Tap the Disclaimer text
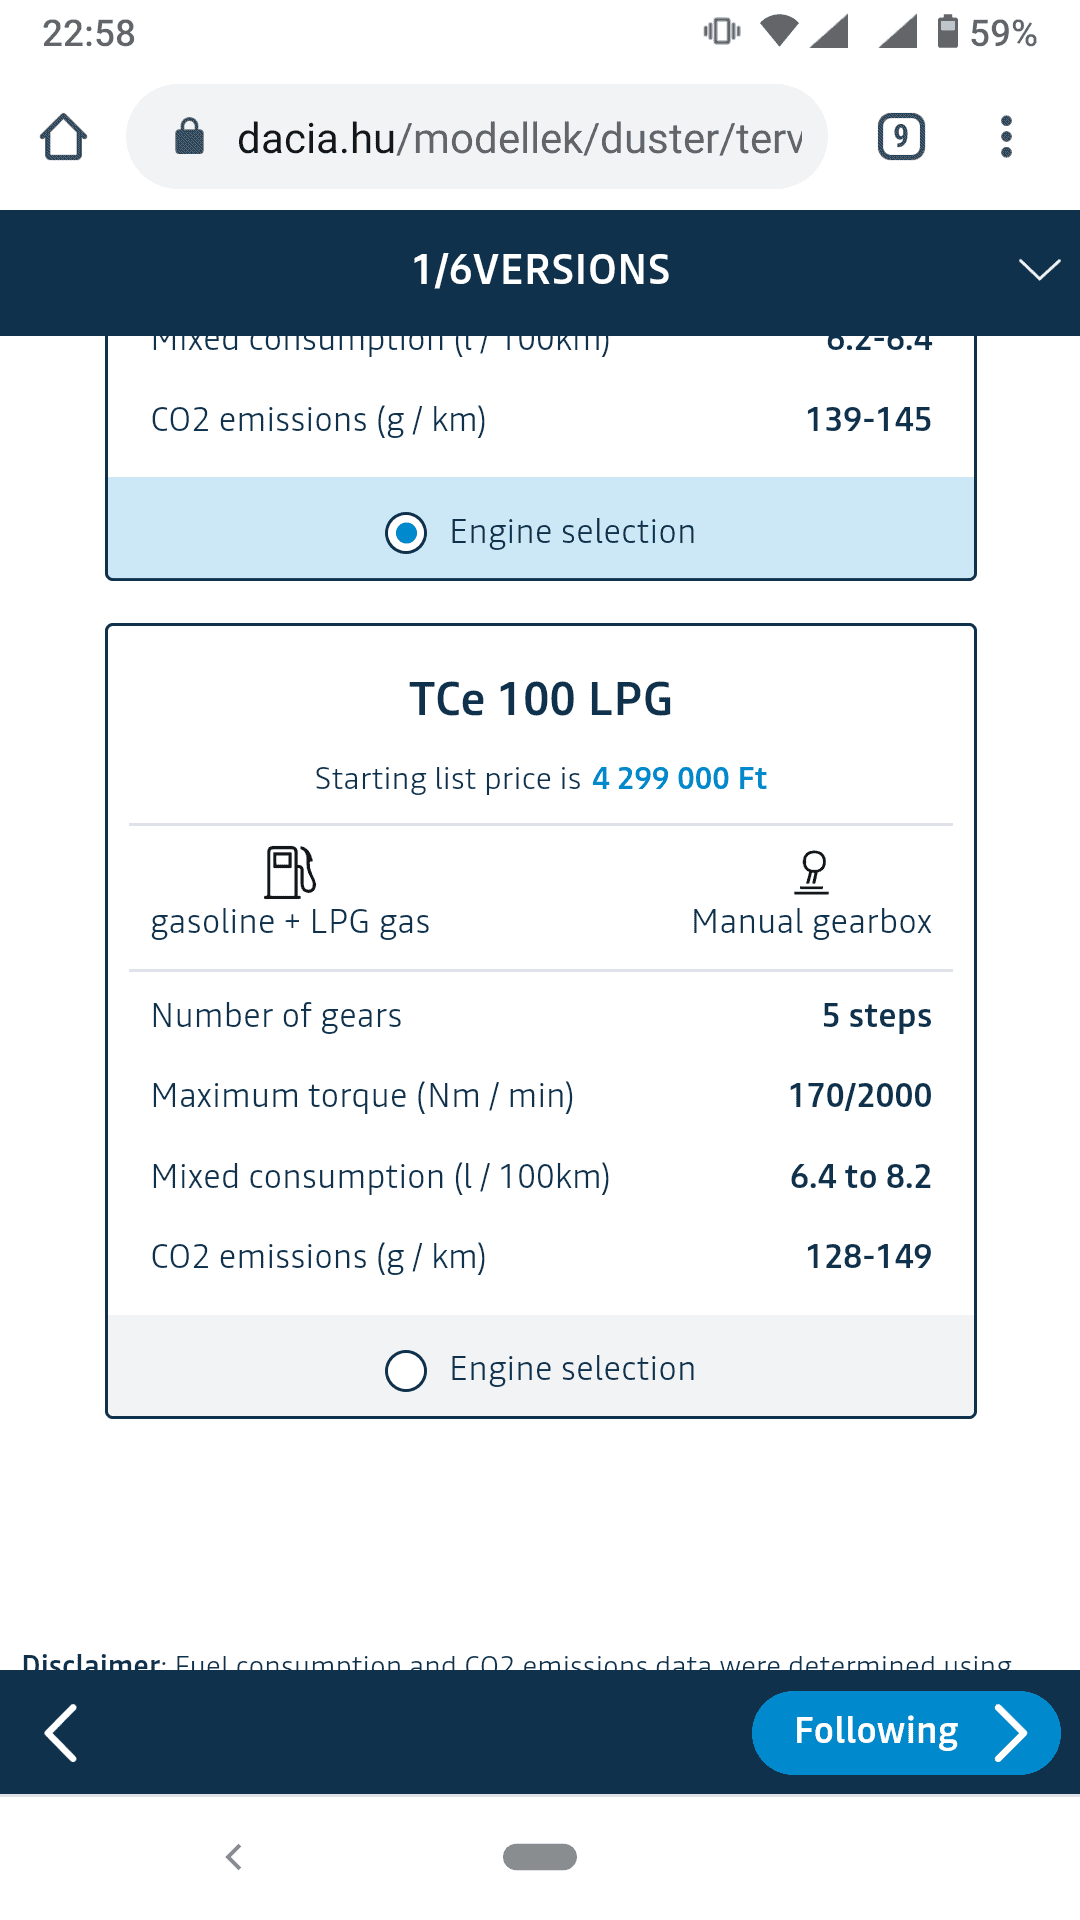The width and height of the screenshot is (1080, 1920). (516, 1660)
